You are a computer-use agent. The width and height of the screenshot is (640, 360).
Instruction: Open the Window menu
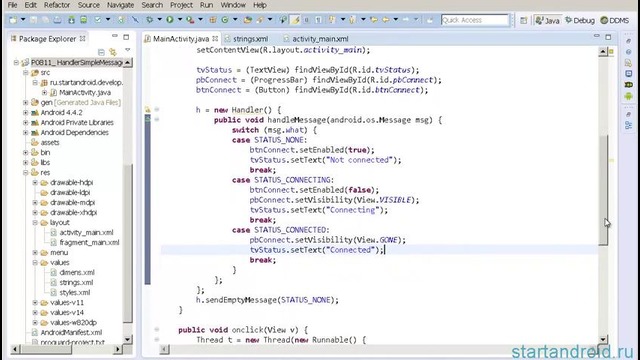coord(233,5)
